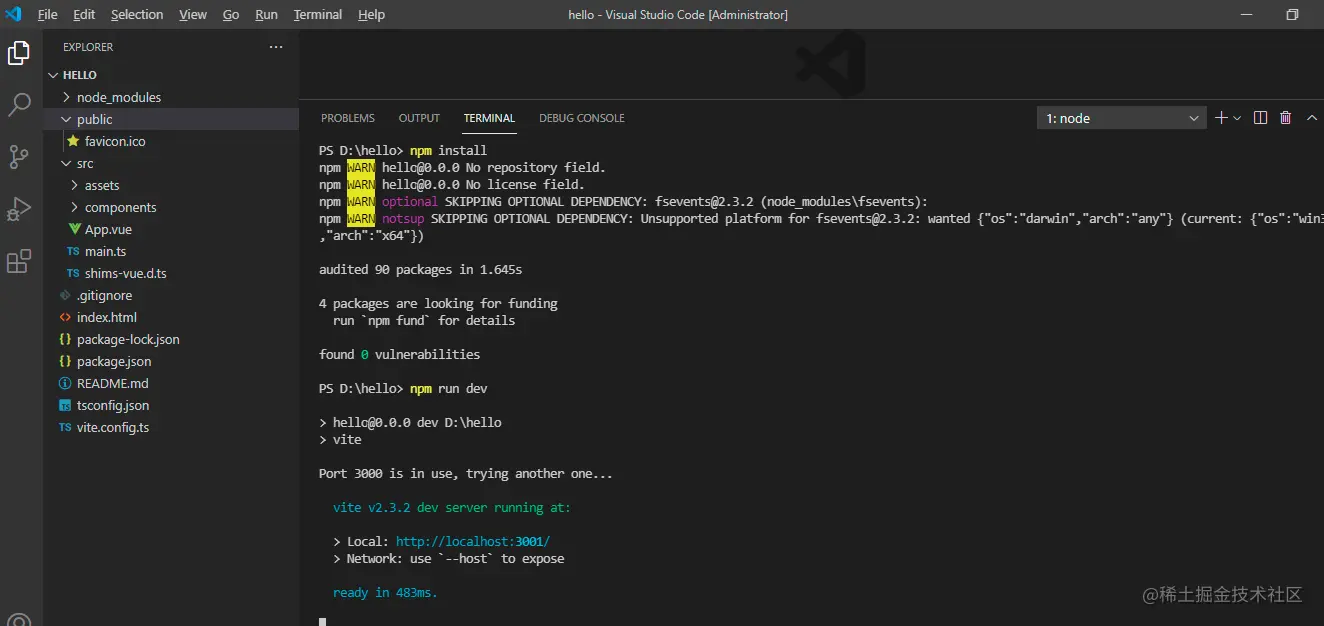
Task: Switch to the PROBLEMS tab
Action: (348, 118)
